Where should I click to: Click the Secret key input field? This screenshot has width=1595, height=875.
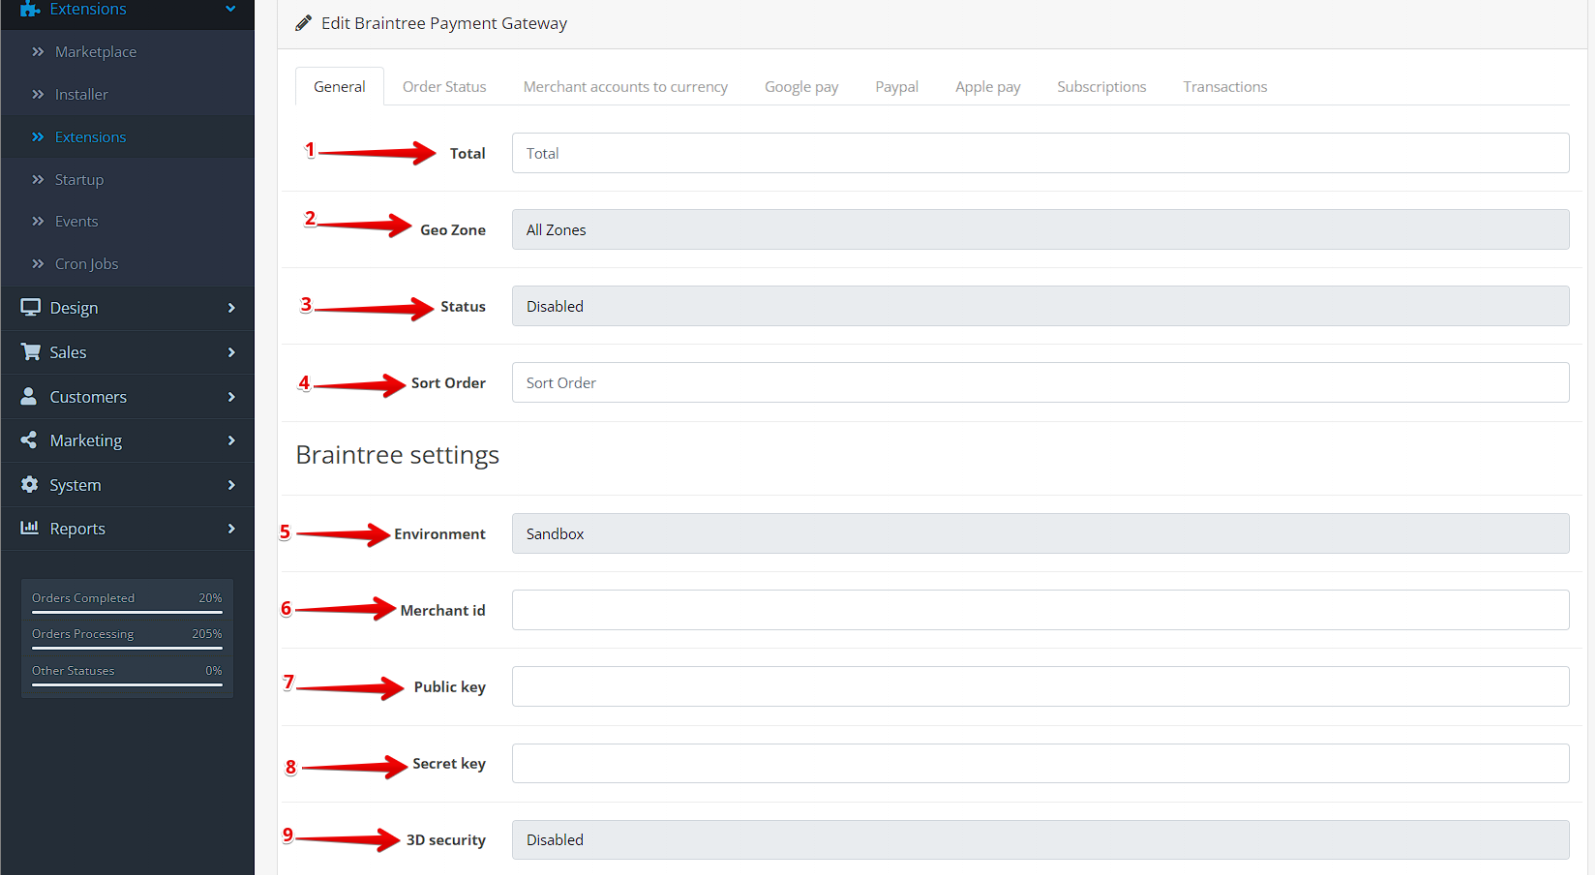click(1040, 763)
